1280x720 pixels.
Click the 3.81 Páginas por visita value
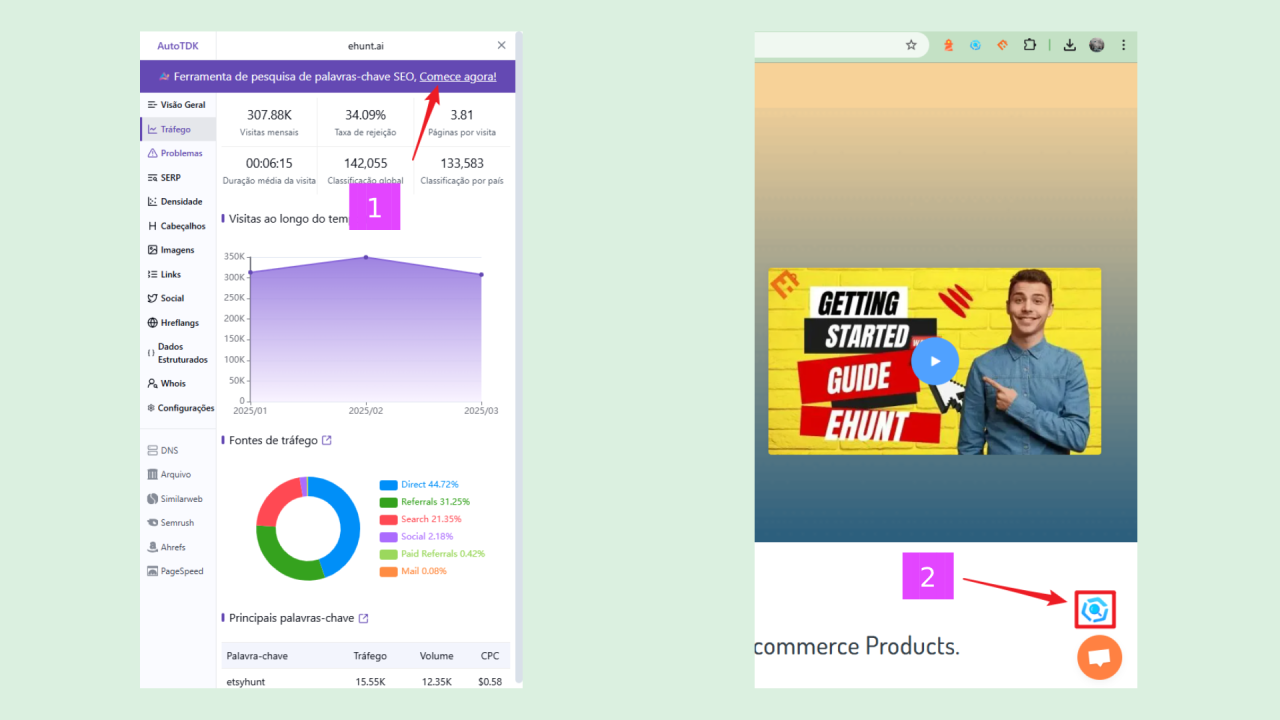(x=462, y=115)
